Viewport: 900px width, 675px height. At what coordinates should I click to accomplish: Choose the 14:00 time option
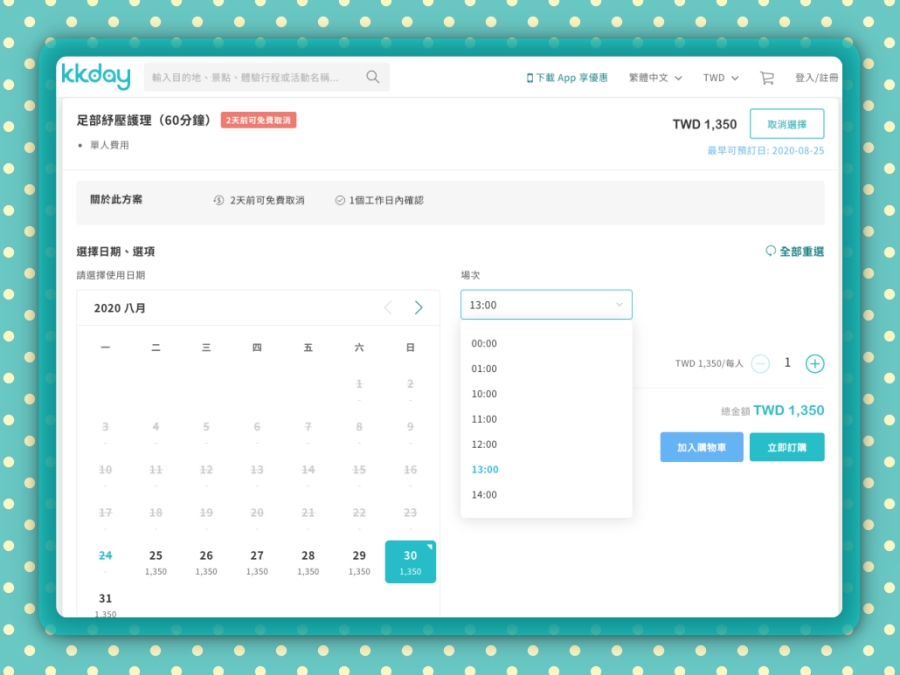[484, 495]
